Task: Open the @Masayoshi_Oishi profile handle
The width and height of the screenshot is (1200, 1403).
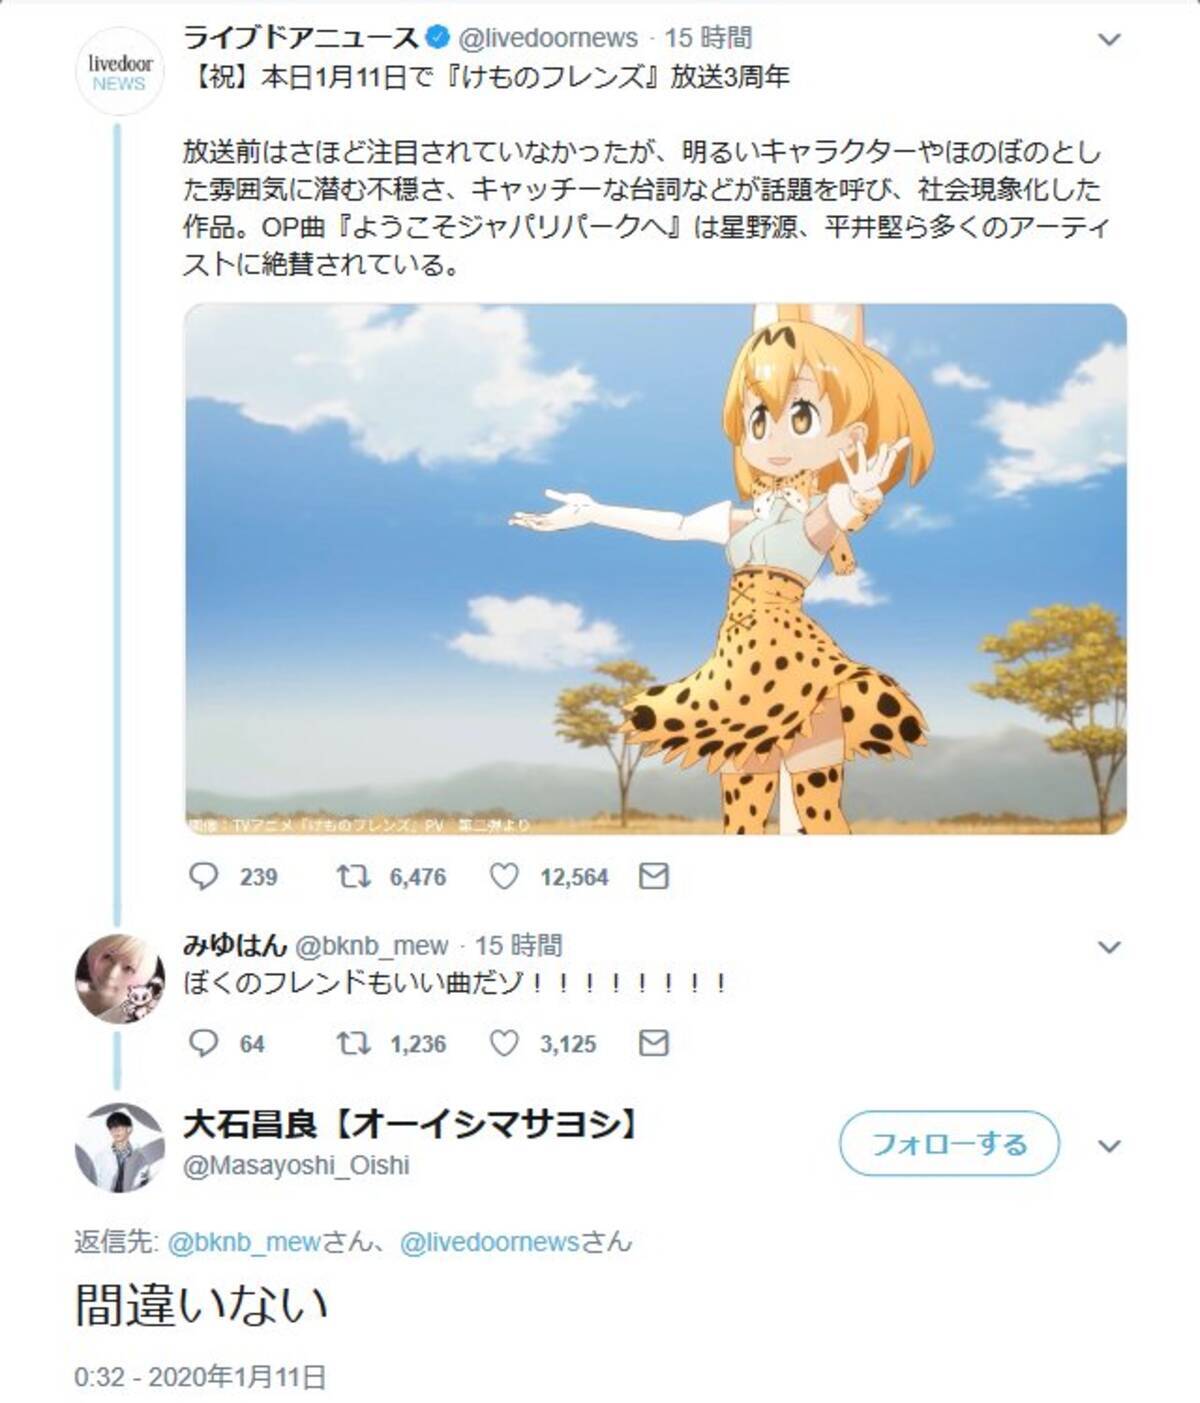Action: 296,1166
